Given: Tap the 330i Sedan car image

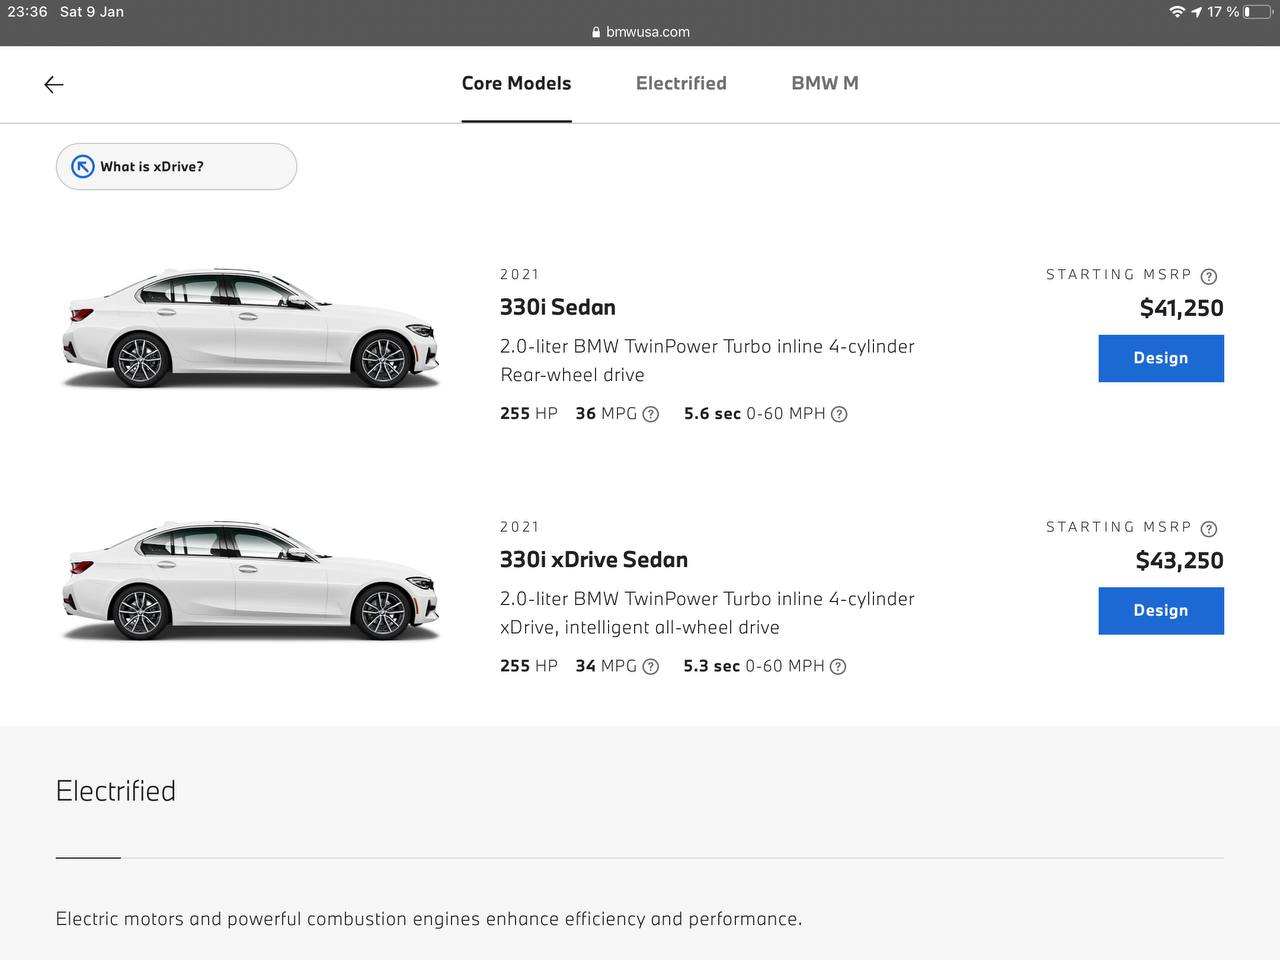Looking at the screenshot, I should pyautogui.click(x=250, y=328).
